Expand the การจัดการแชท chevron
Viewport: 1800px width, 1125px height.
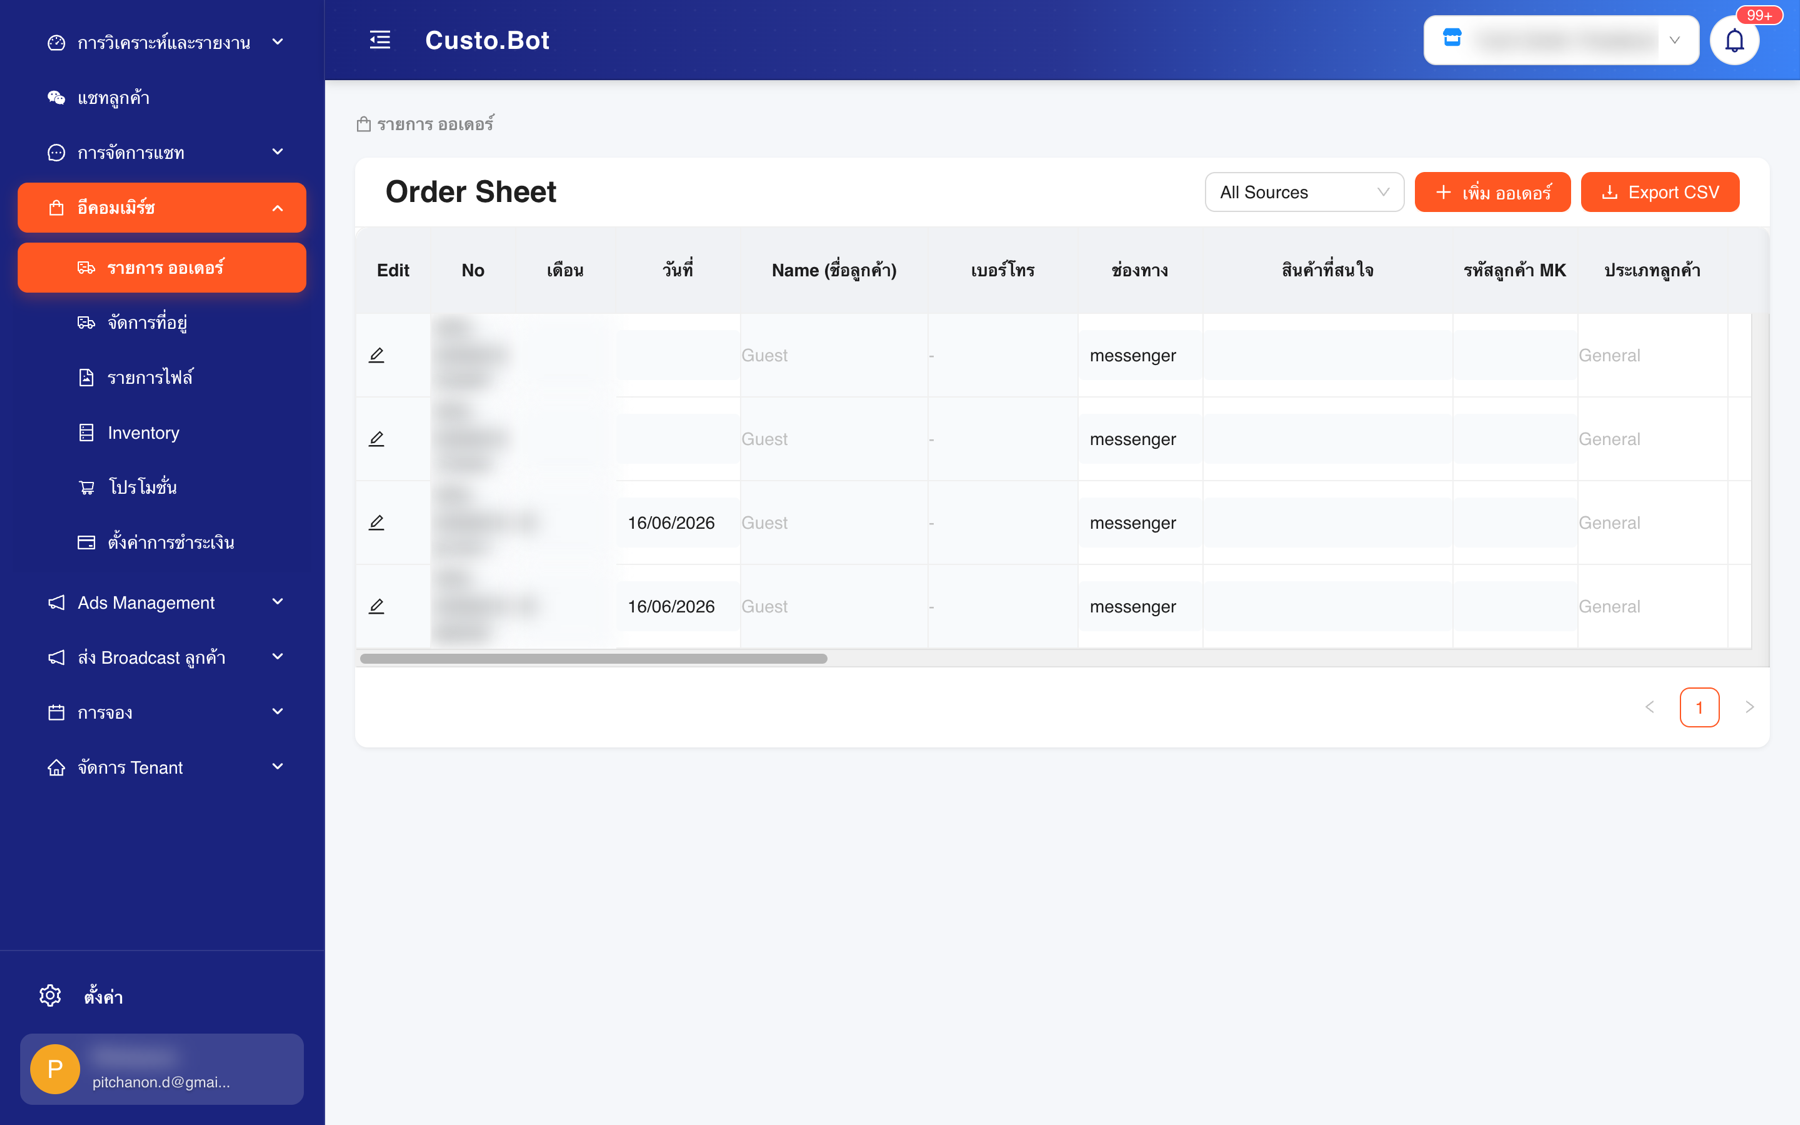coord(278,152)
